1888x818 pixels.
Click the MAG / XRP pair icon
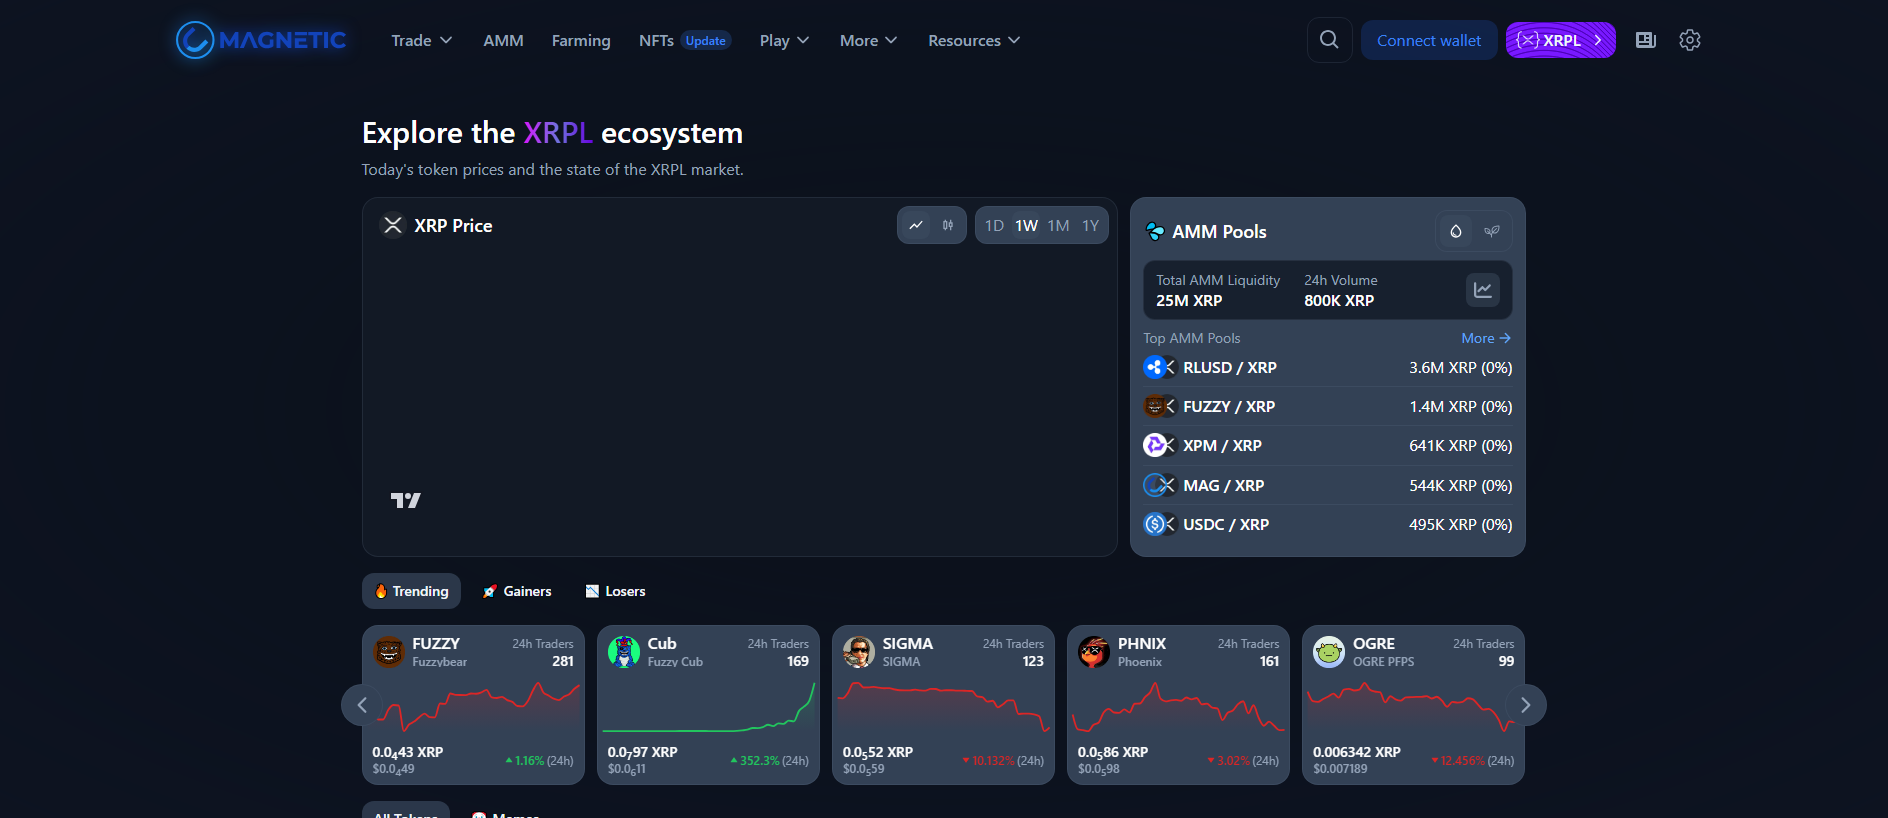point(1159,485)
